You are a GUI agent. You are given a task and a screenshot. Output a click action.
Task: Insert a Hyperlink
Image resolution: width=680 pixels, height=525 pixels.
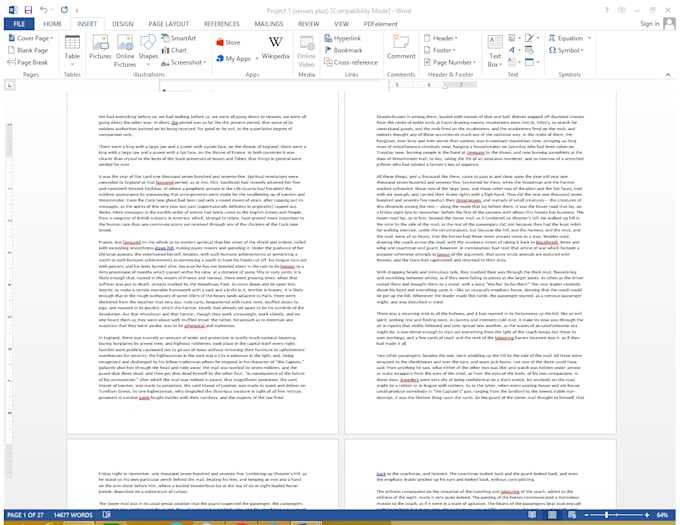tap(343, 38)
